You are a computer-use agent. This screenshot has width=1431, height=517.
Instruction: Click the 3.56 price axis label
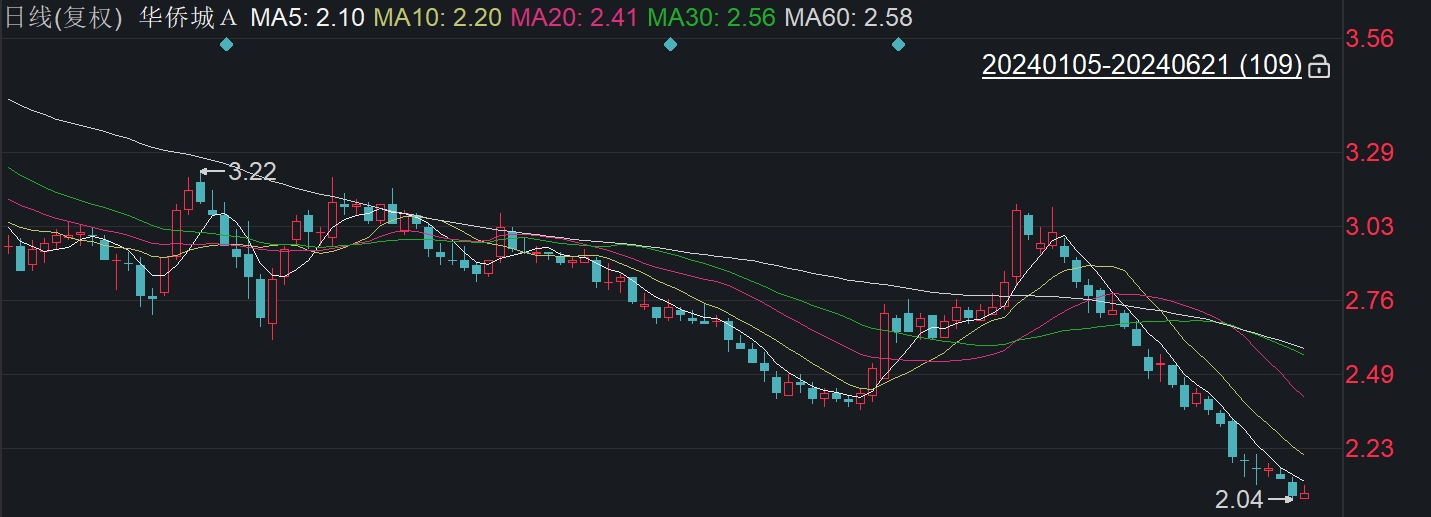coord(1370,39)
